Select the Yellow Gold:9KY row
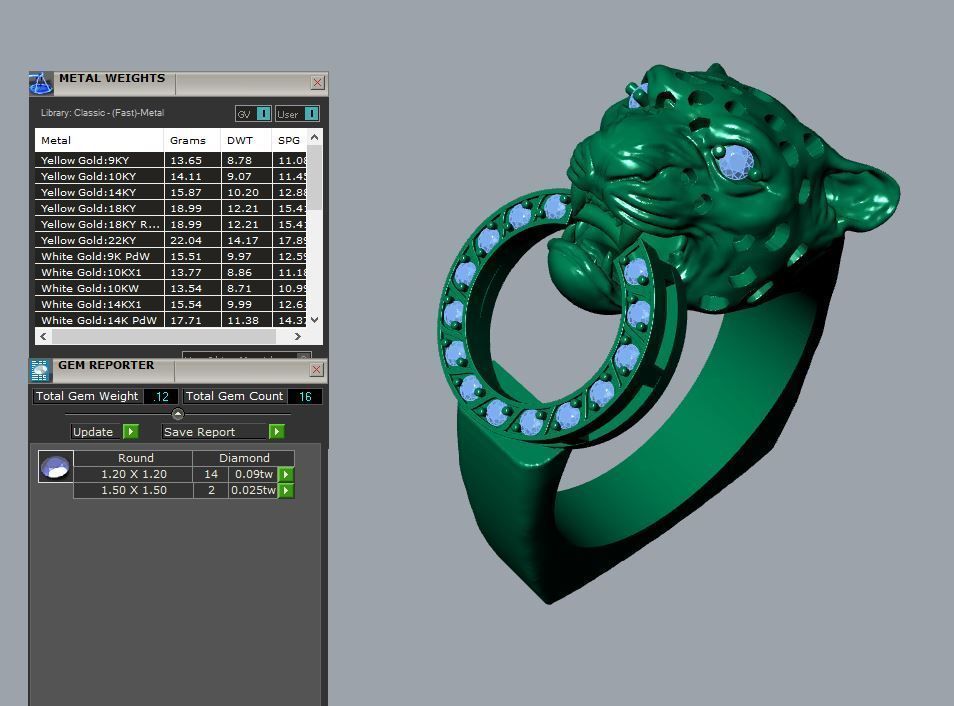Image resolution: width=954 pixels, height=706 pixels. [171, 160]
